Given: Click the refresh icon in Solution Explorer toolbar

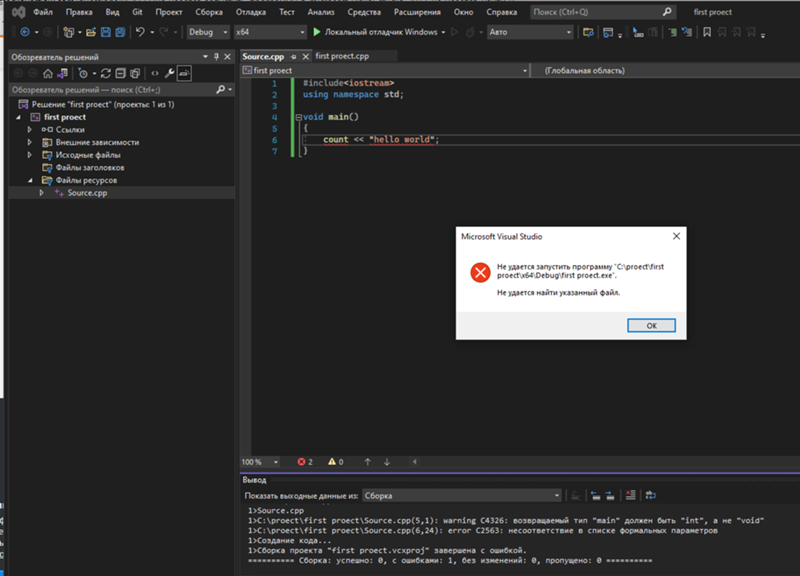Looking at the screenshot, I should click(x=106, y=74).
